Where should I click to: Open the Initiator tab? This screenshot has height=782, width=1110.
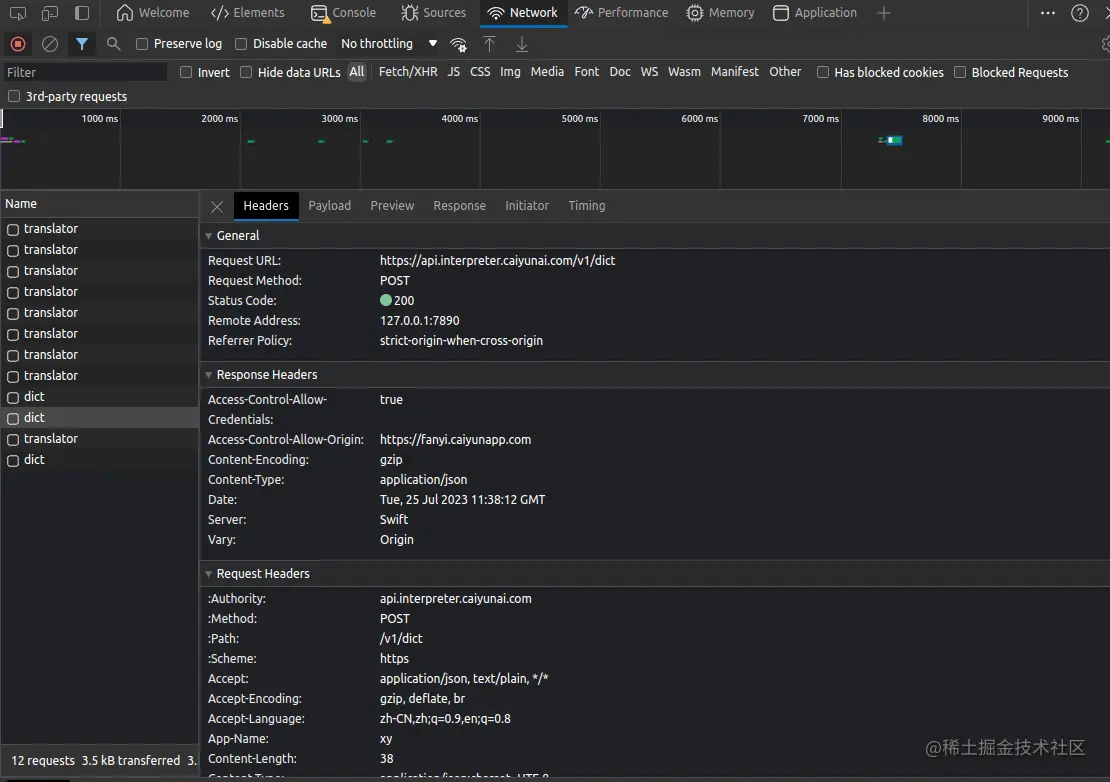point(527,205)
